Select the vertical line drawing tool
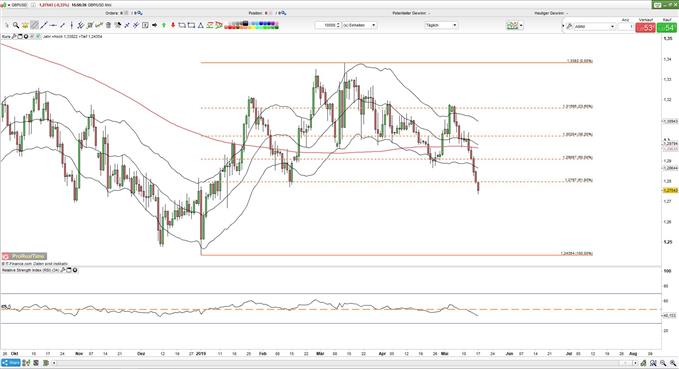This screenshot has height=369, width=679. (x=72, y=26)
